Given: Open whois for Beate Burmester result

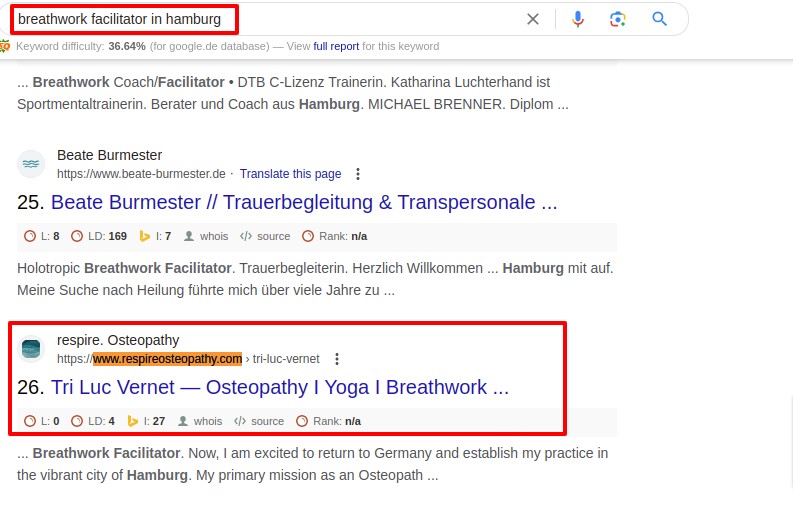Looking at the screenshot, I should (206, 236).
